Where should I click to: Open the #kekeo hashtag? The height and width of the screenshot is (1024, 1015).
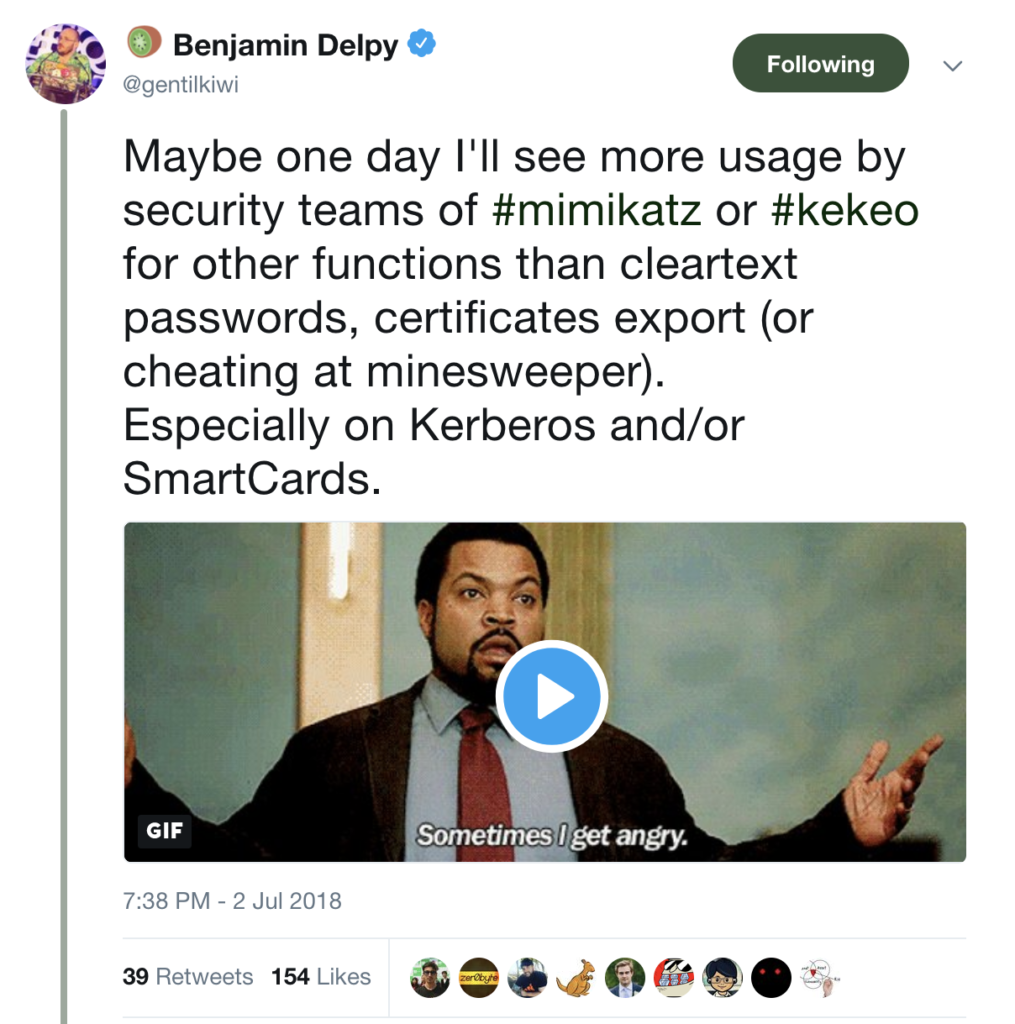[x=843, y=210]
